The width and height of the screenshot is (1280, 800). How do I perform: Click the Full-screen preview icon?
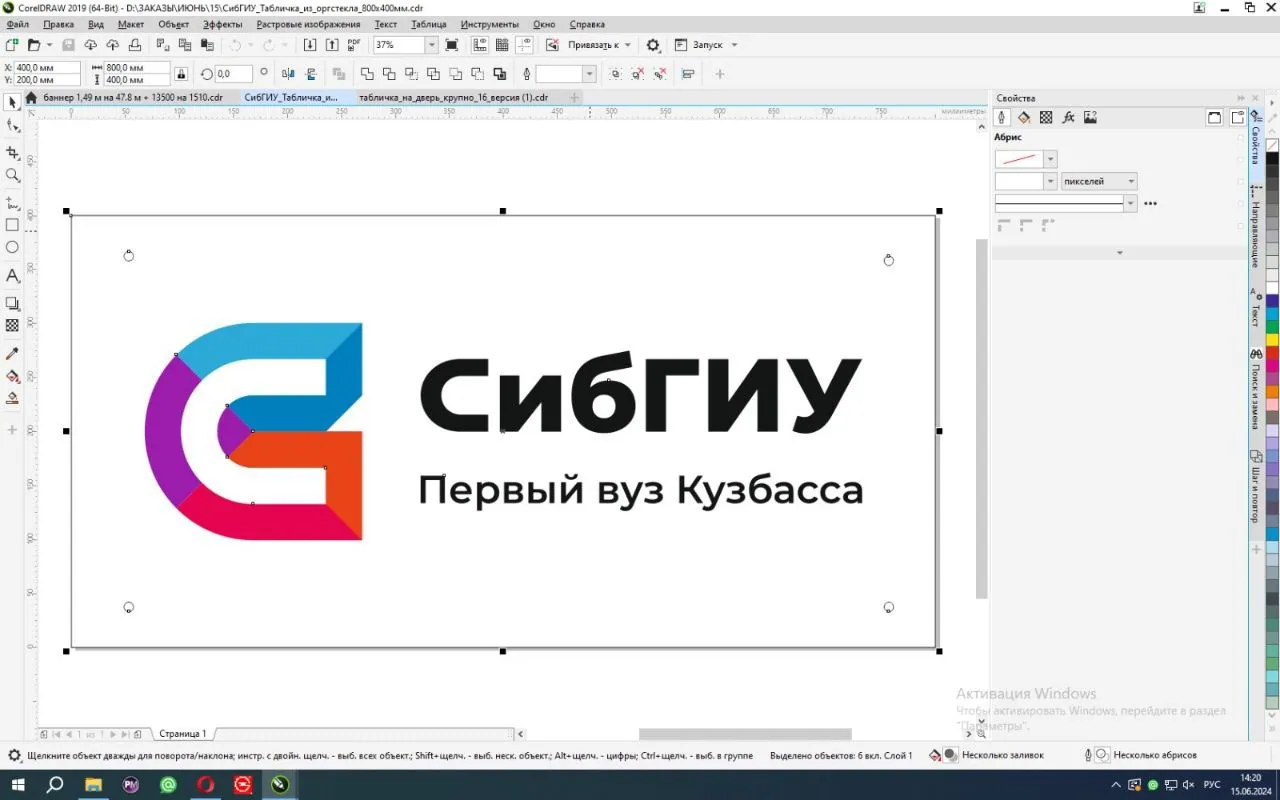point(452,45)
